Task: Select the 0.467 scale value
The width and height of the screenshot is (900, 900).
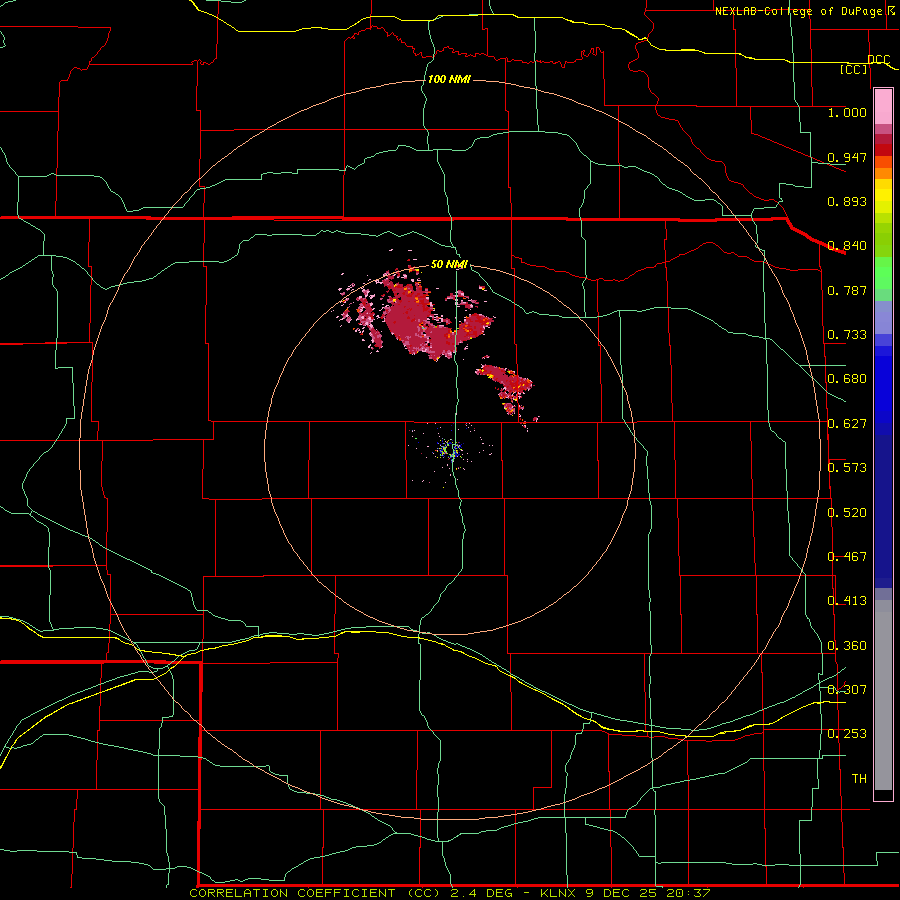Action: [x=847, y=557]
